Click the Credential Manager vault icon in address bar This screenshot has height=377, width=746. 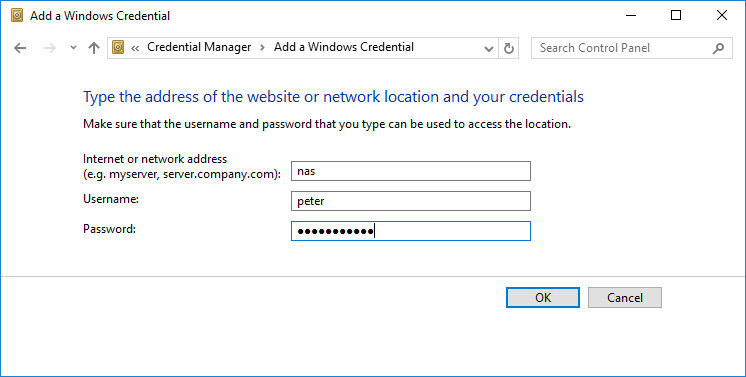(x=118, y=47)
